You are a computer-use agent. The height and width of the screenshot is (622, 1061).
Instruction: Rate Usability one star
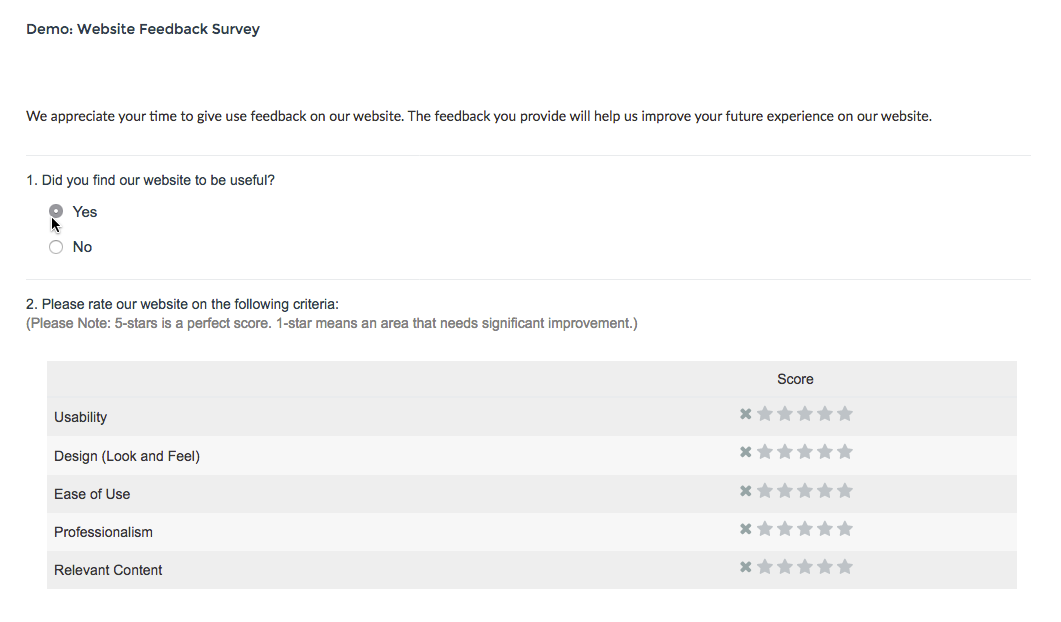coord(765,414)
